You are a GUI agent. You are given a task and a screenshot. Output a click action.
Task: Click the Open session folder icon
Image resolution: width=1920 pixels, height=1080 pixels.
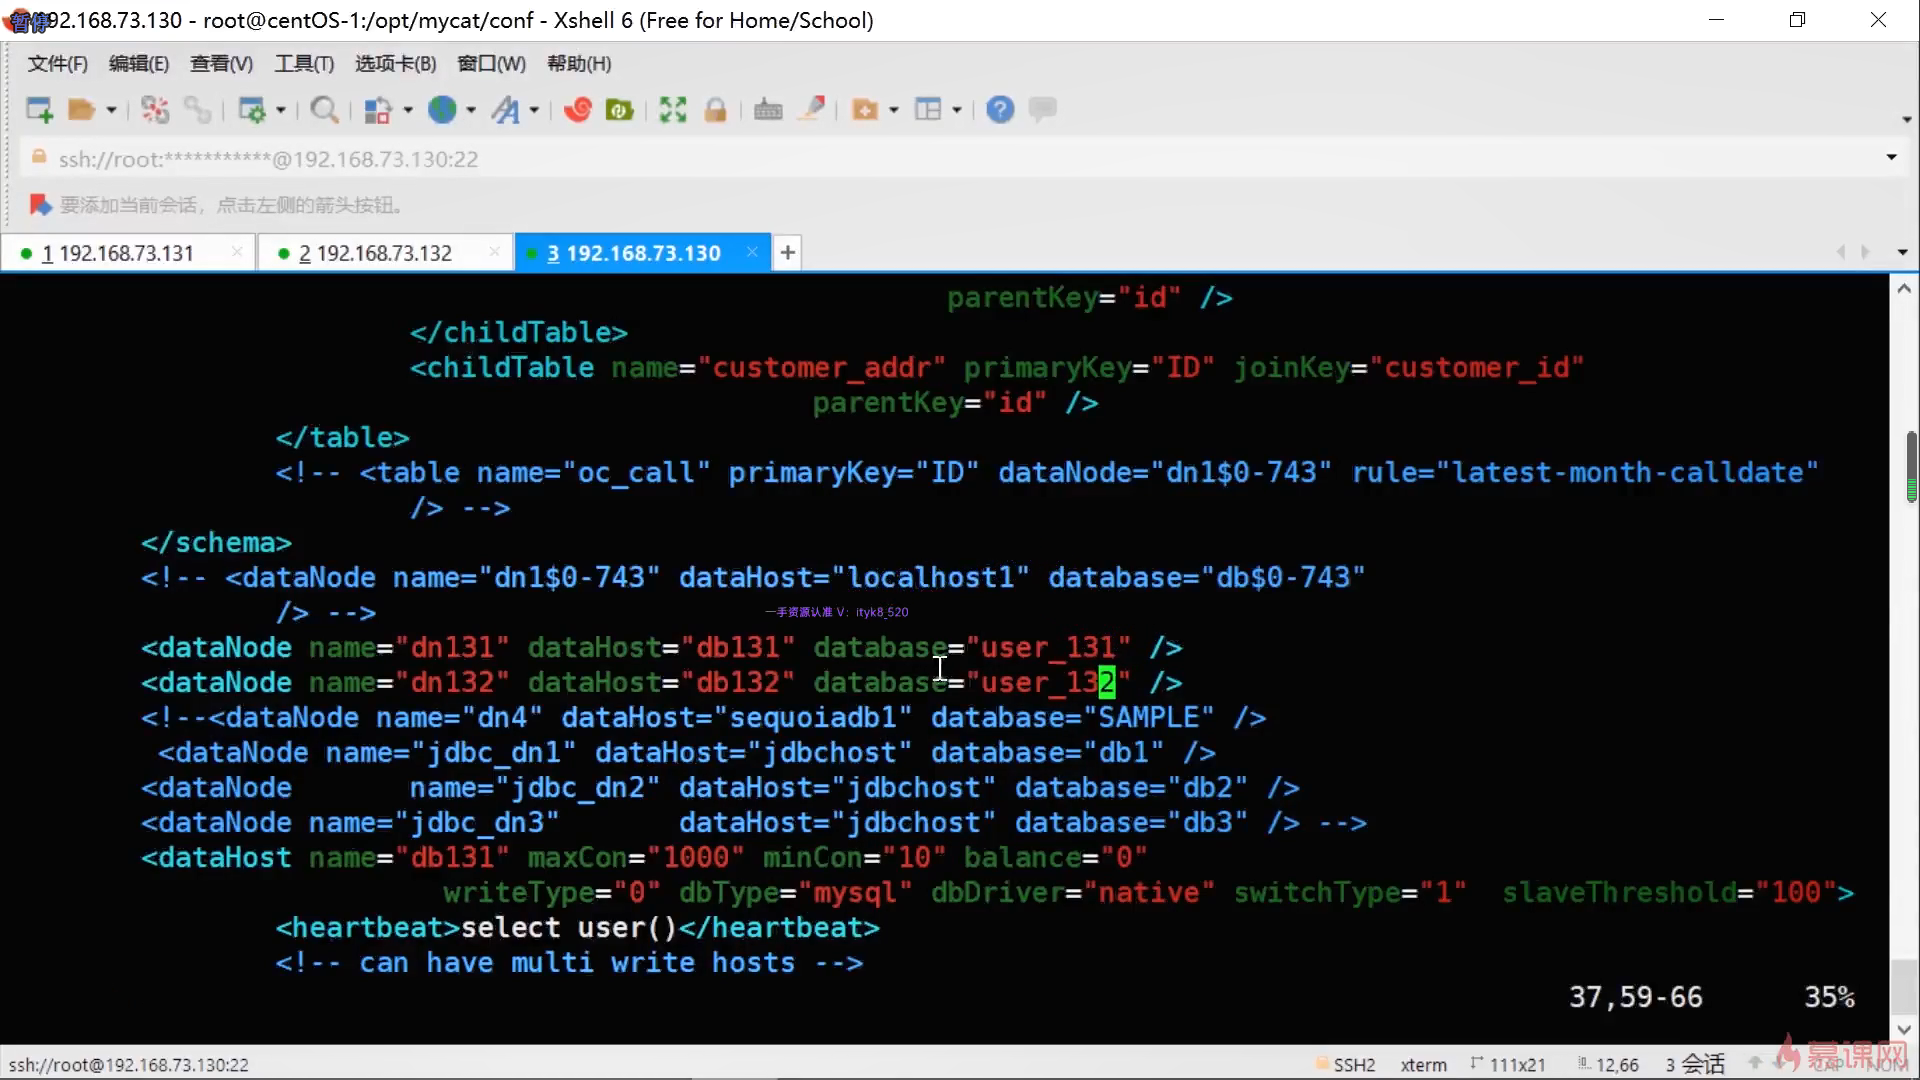click(x=81, y=110)
